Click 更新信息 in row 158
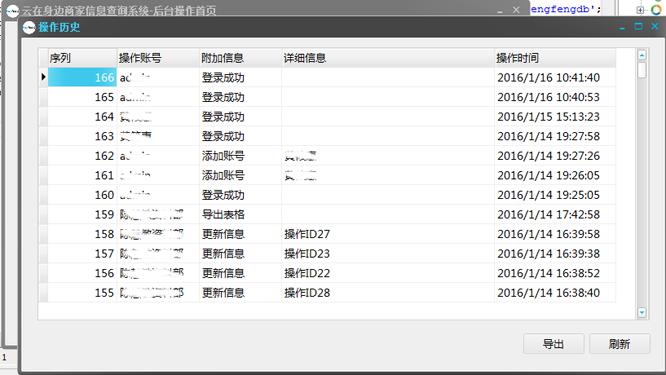 coord(223,234)
